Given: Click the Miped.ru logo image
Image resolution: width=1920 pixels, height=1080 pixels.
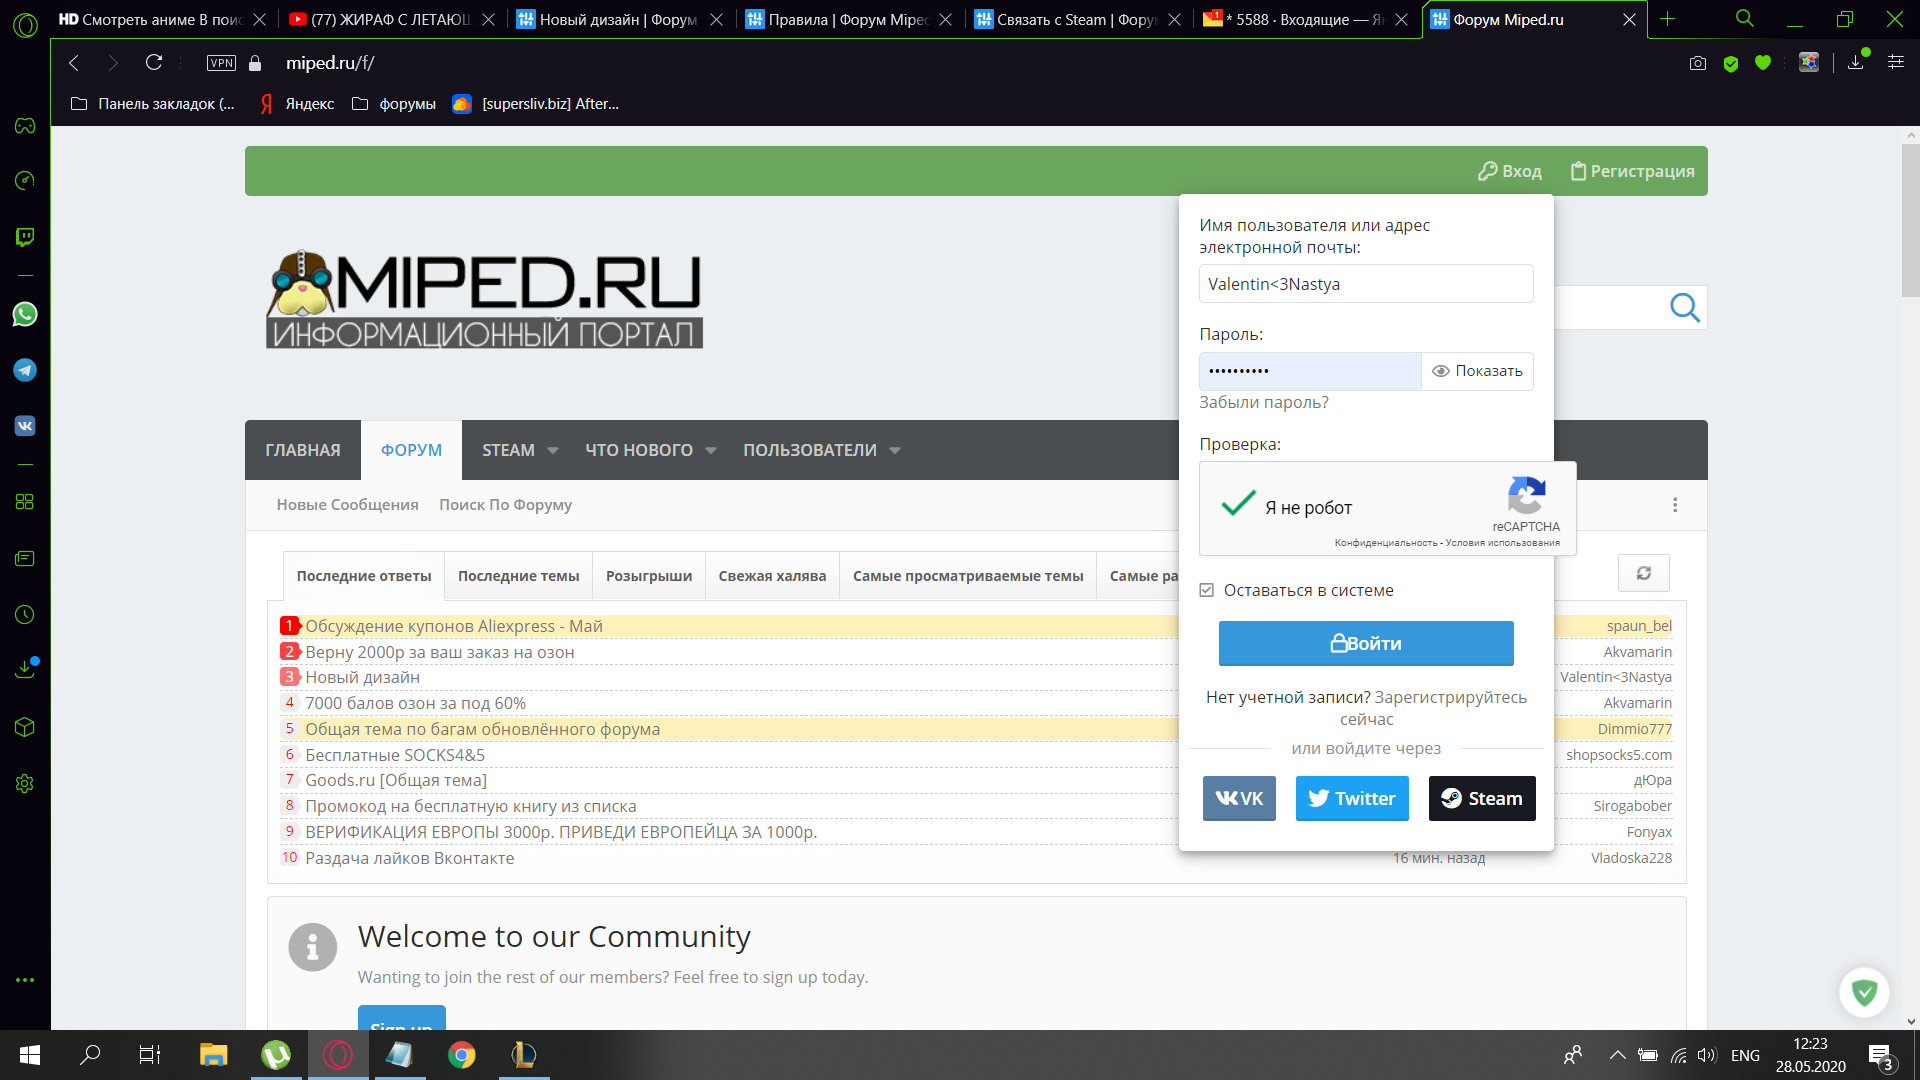Looking at the screenshot, I should pos(484,299).
